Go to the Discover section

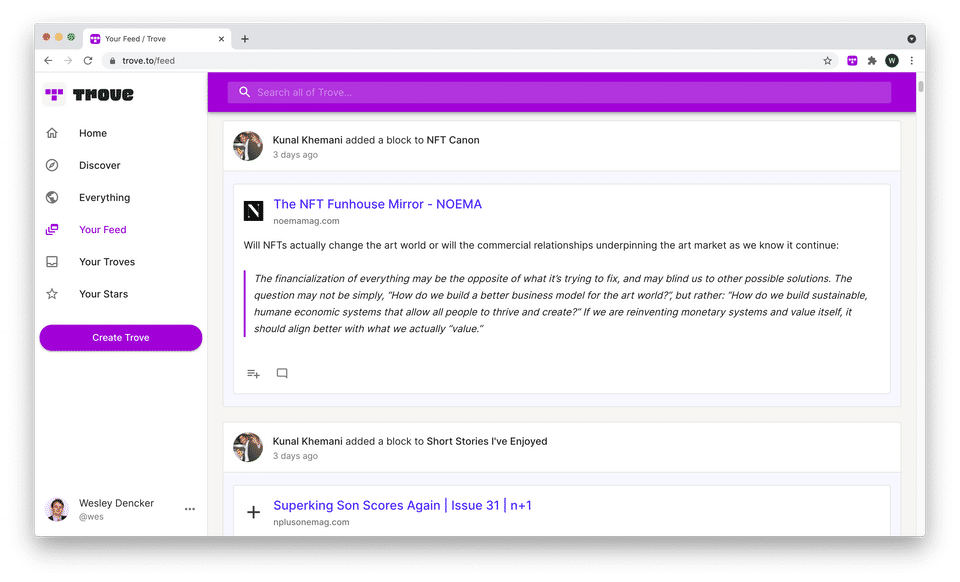click(99, 165)
